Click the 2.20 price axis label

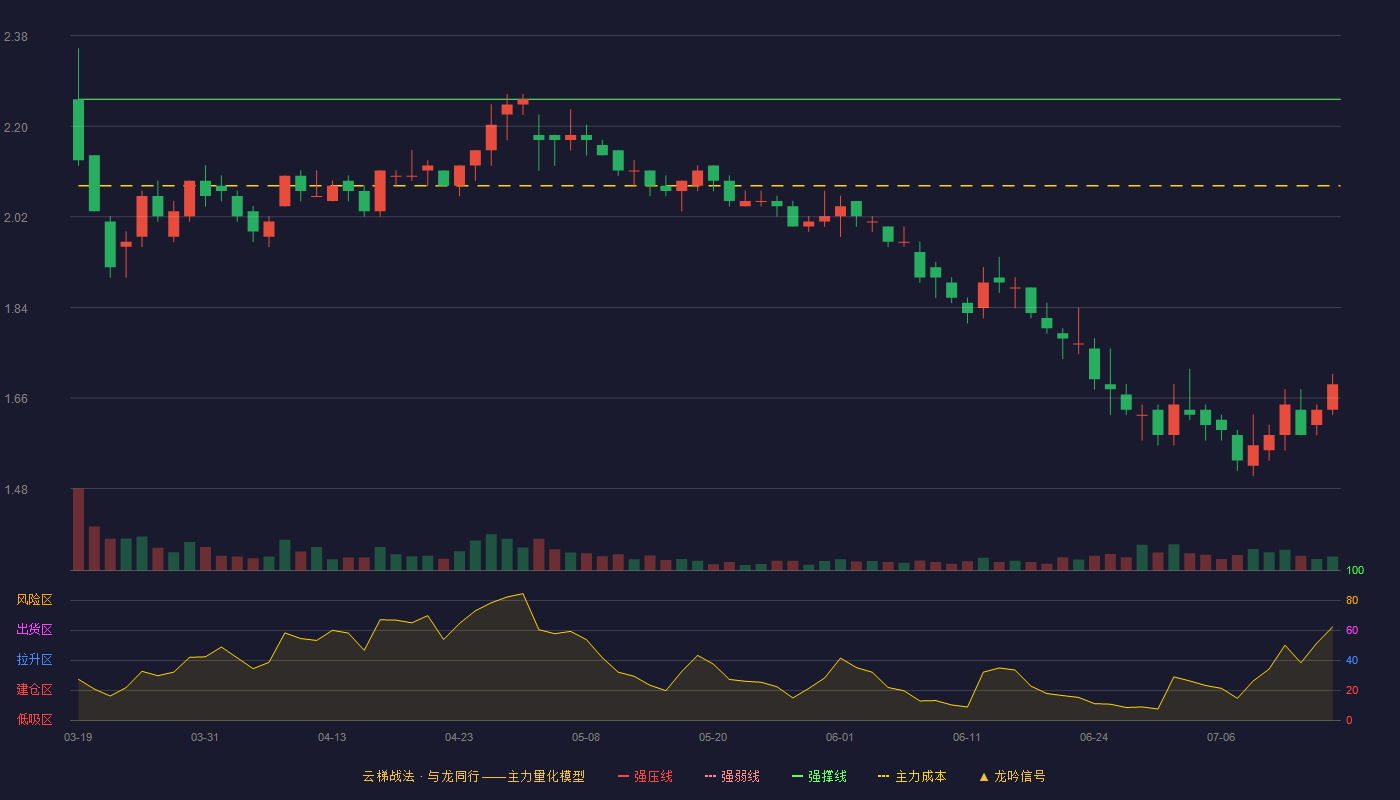point(16,128)
